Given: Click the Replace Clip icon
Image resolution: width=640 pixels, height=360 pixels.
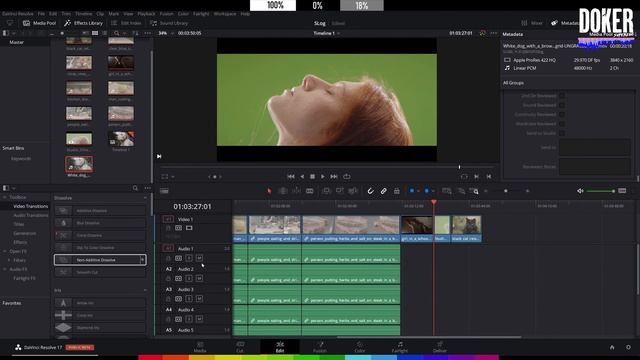Looking at the screenshot, I should [353, 191].
